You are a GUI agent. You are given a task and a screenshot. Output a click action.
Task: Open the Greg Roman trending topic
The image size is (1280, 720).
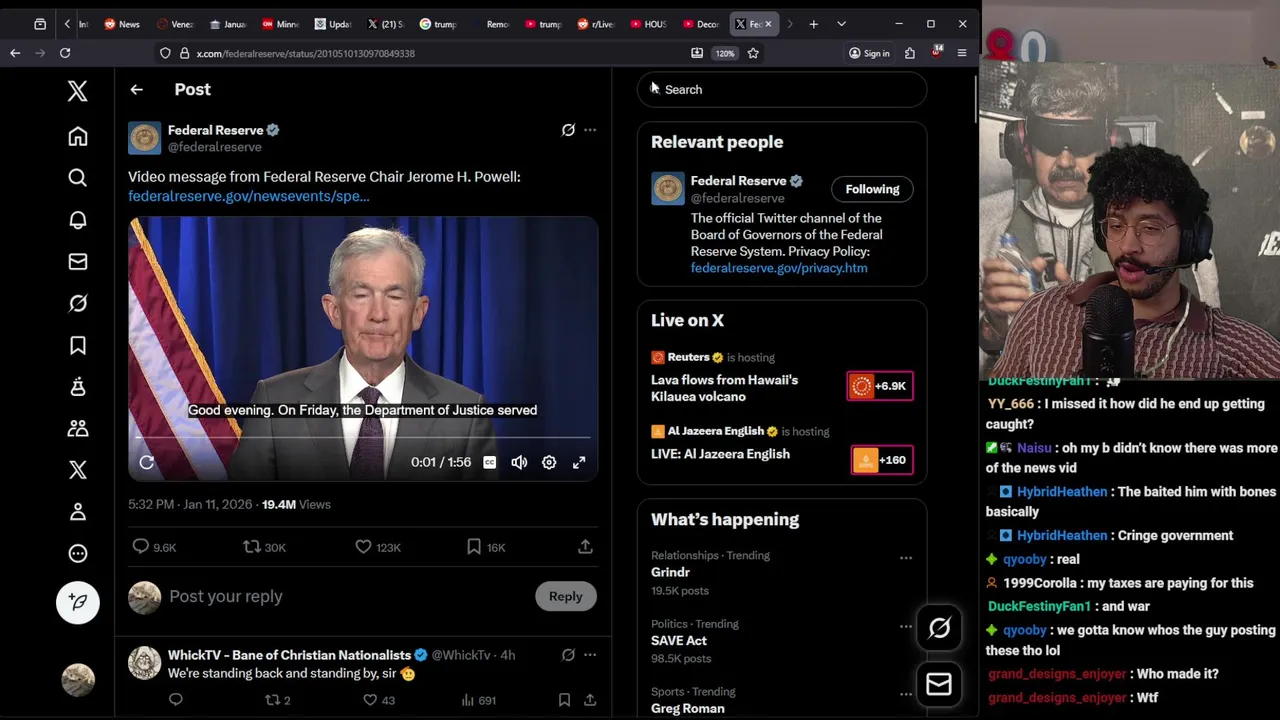(688, 708)
